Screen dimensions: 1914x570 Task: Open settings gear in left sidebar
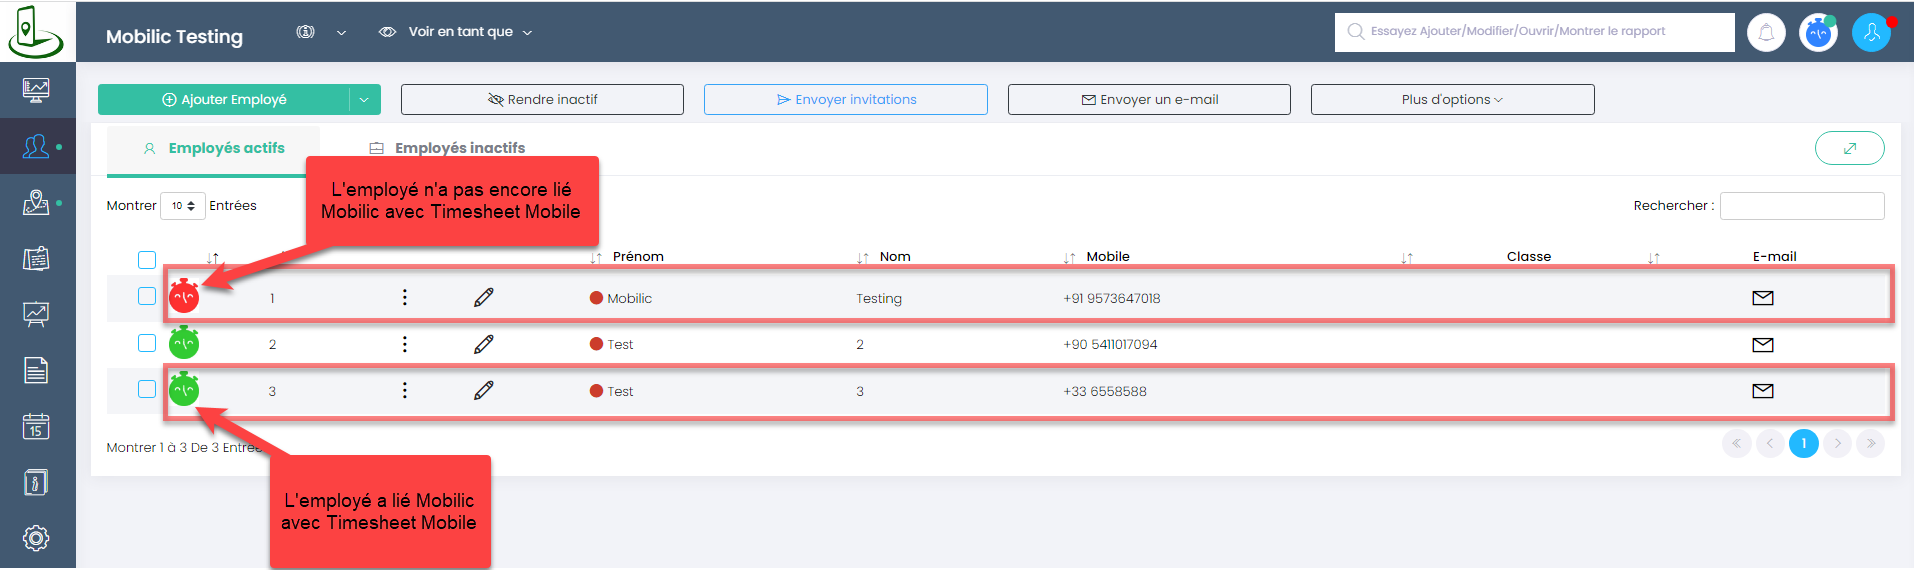(36, 538)
